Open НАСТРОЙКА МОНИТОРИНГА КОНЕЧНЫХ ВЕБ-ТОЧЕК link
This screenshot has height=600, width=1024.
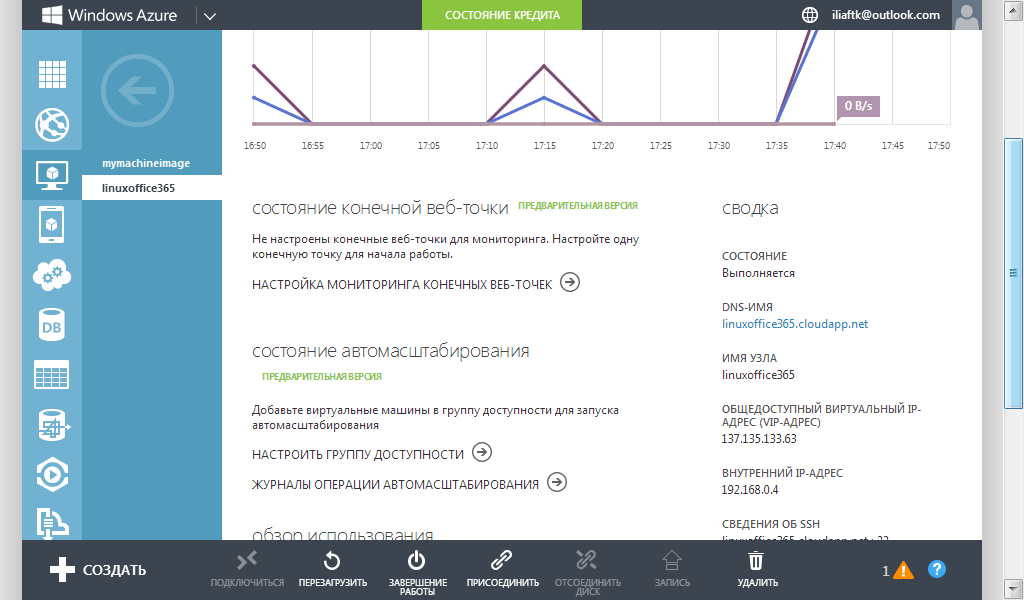[402, 285]
